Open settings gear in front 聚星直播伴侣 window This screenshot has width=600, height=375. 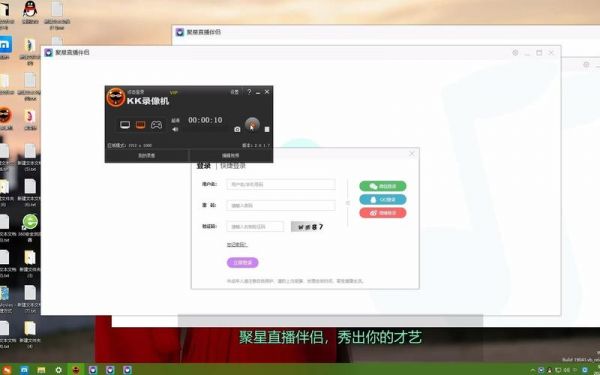(x=515, y=53)
